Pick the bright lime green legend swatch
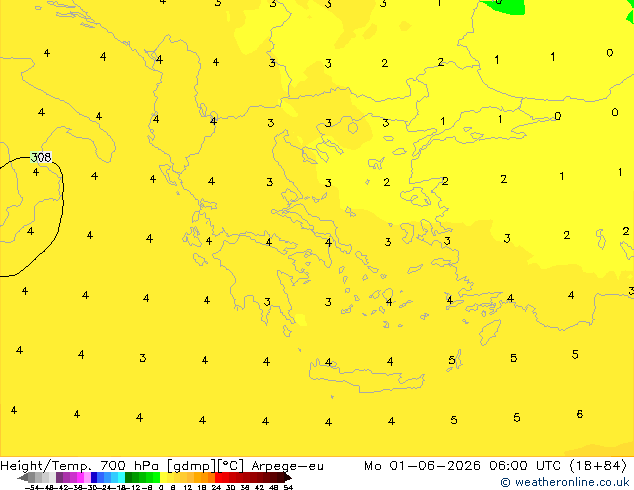 (156, 477)
